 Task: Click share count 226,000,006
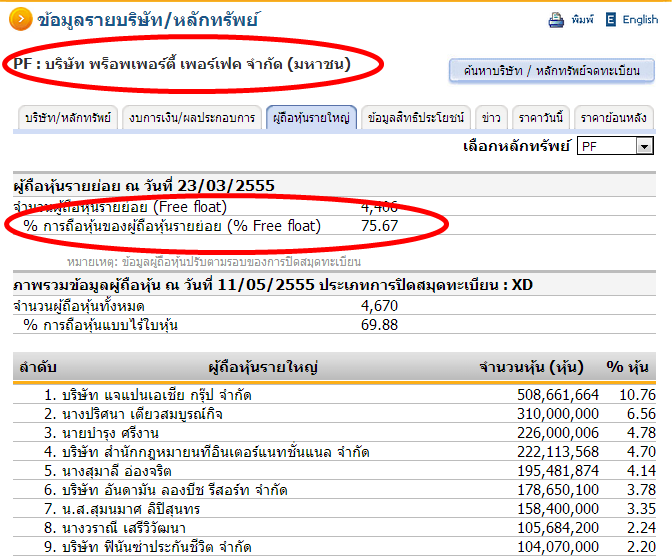(x=558, y=433)
